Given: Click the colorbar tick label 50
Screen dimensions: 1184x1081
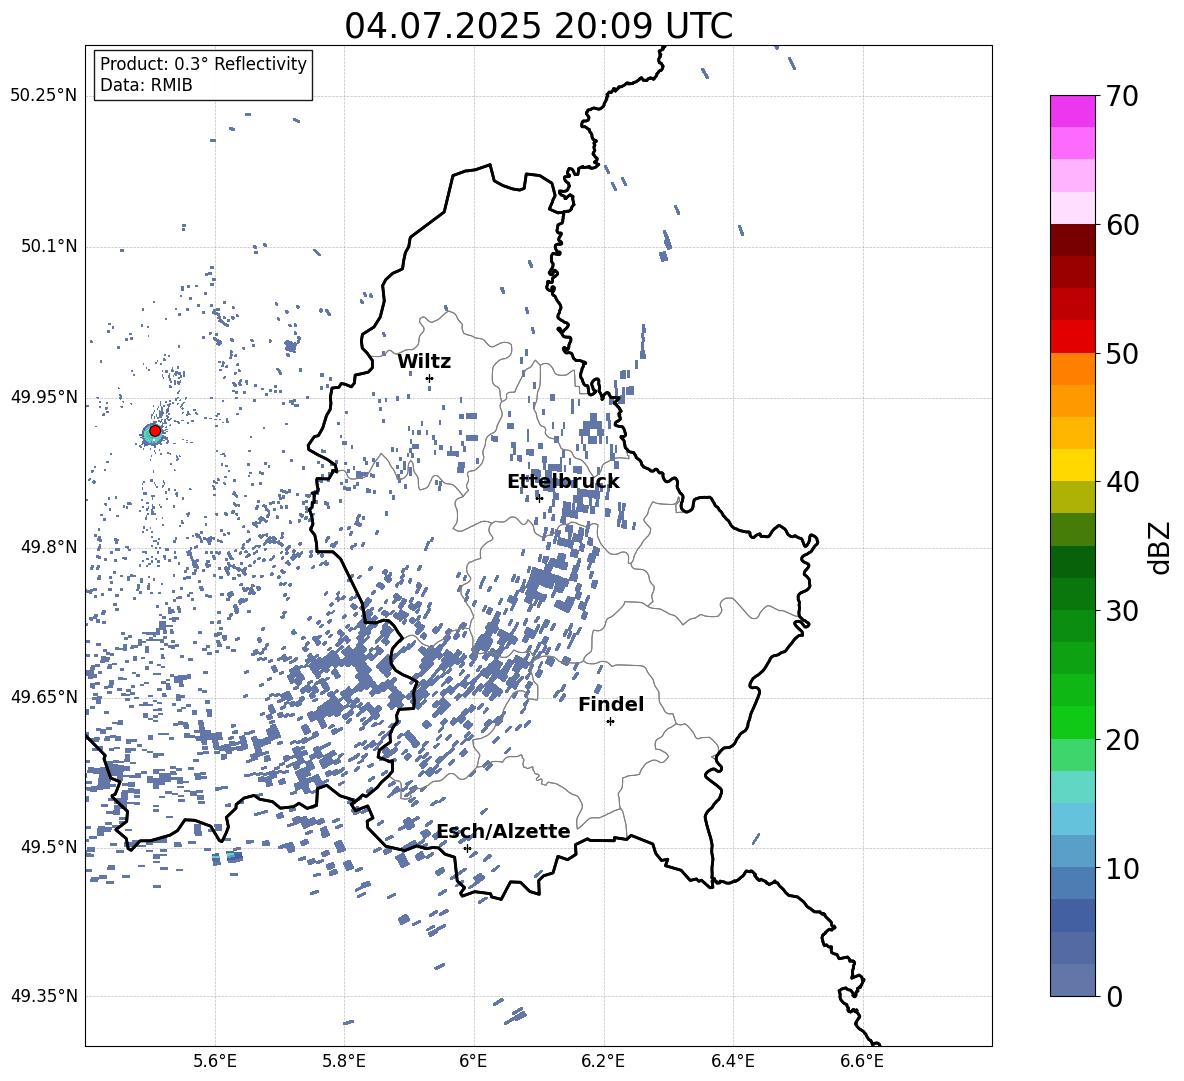Looking at the screenshot, I should 1122,354.
